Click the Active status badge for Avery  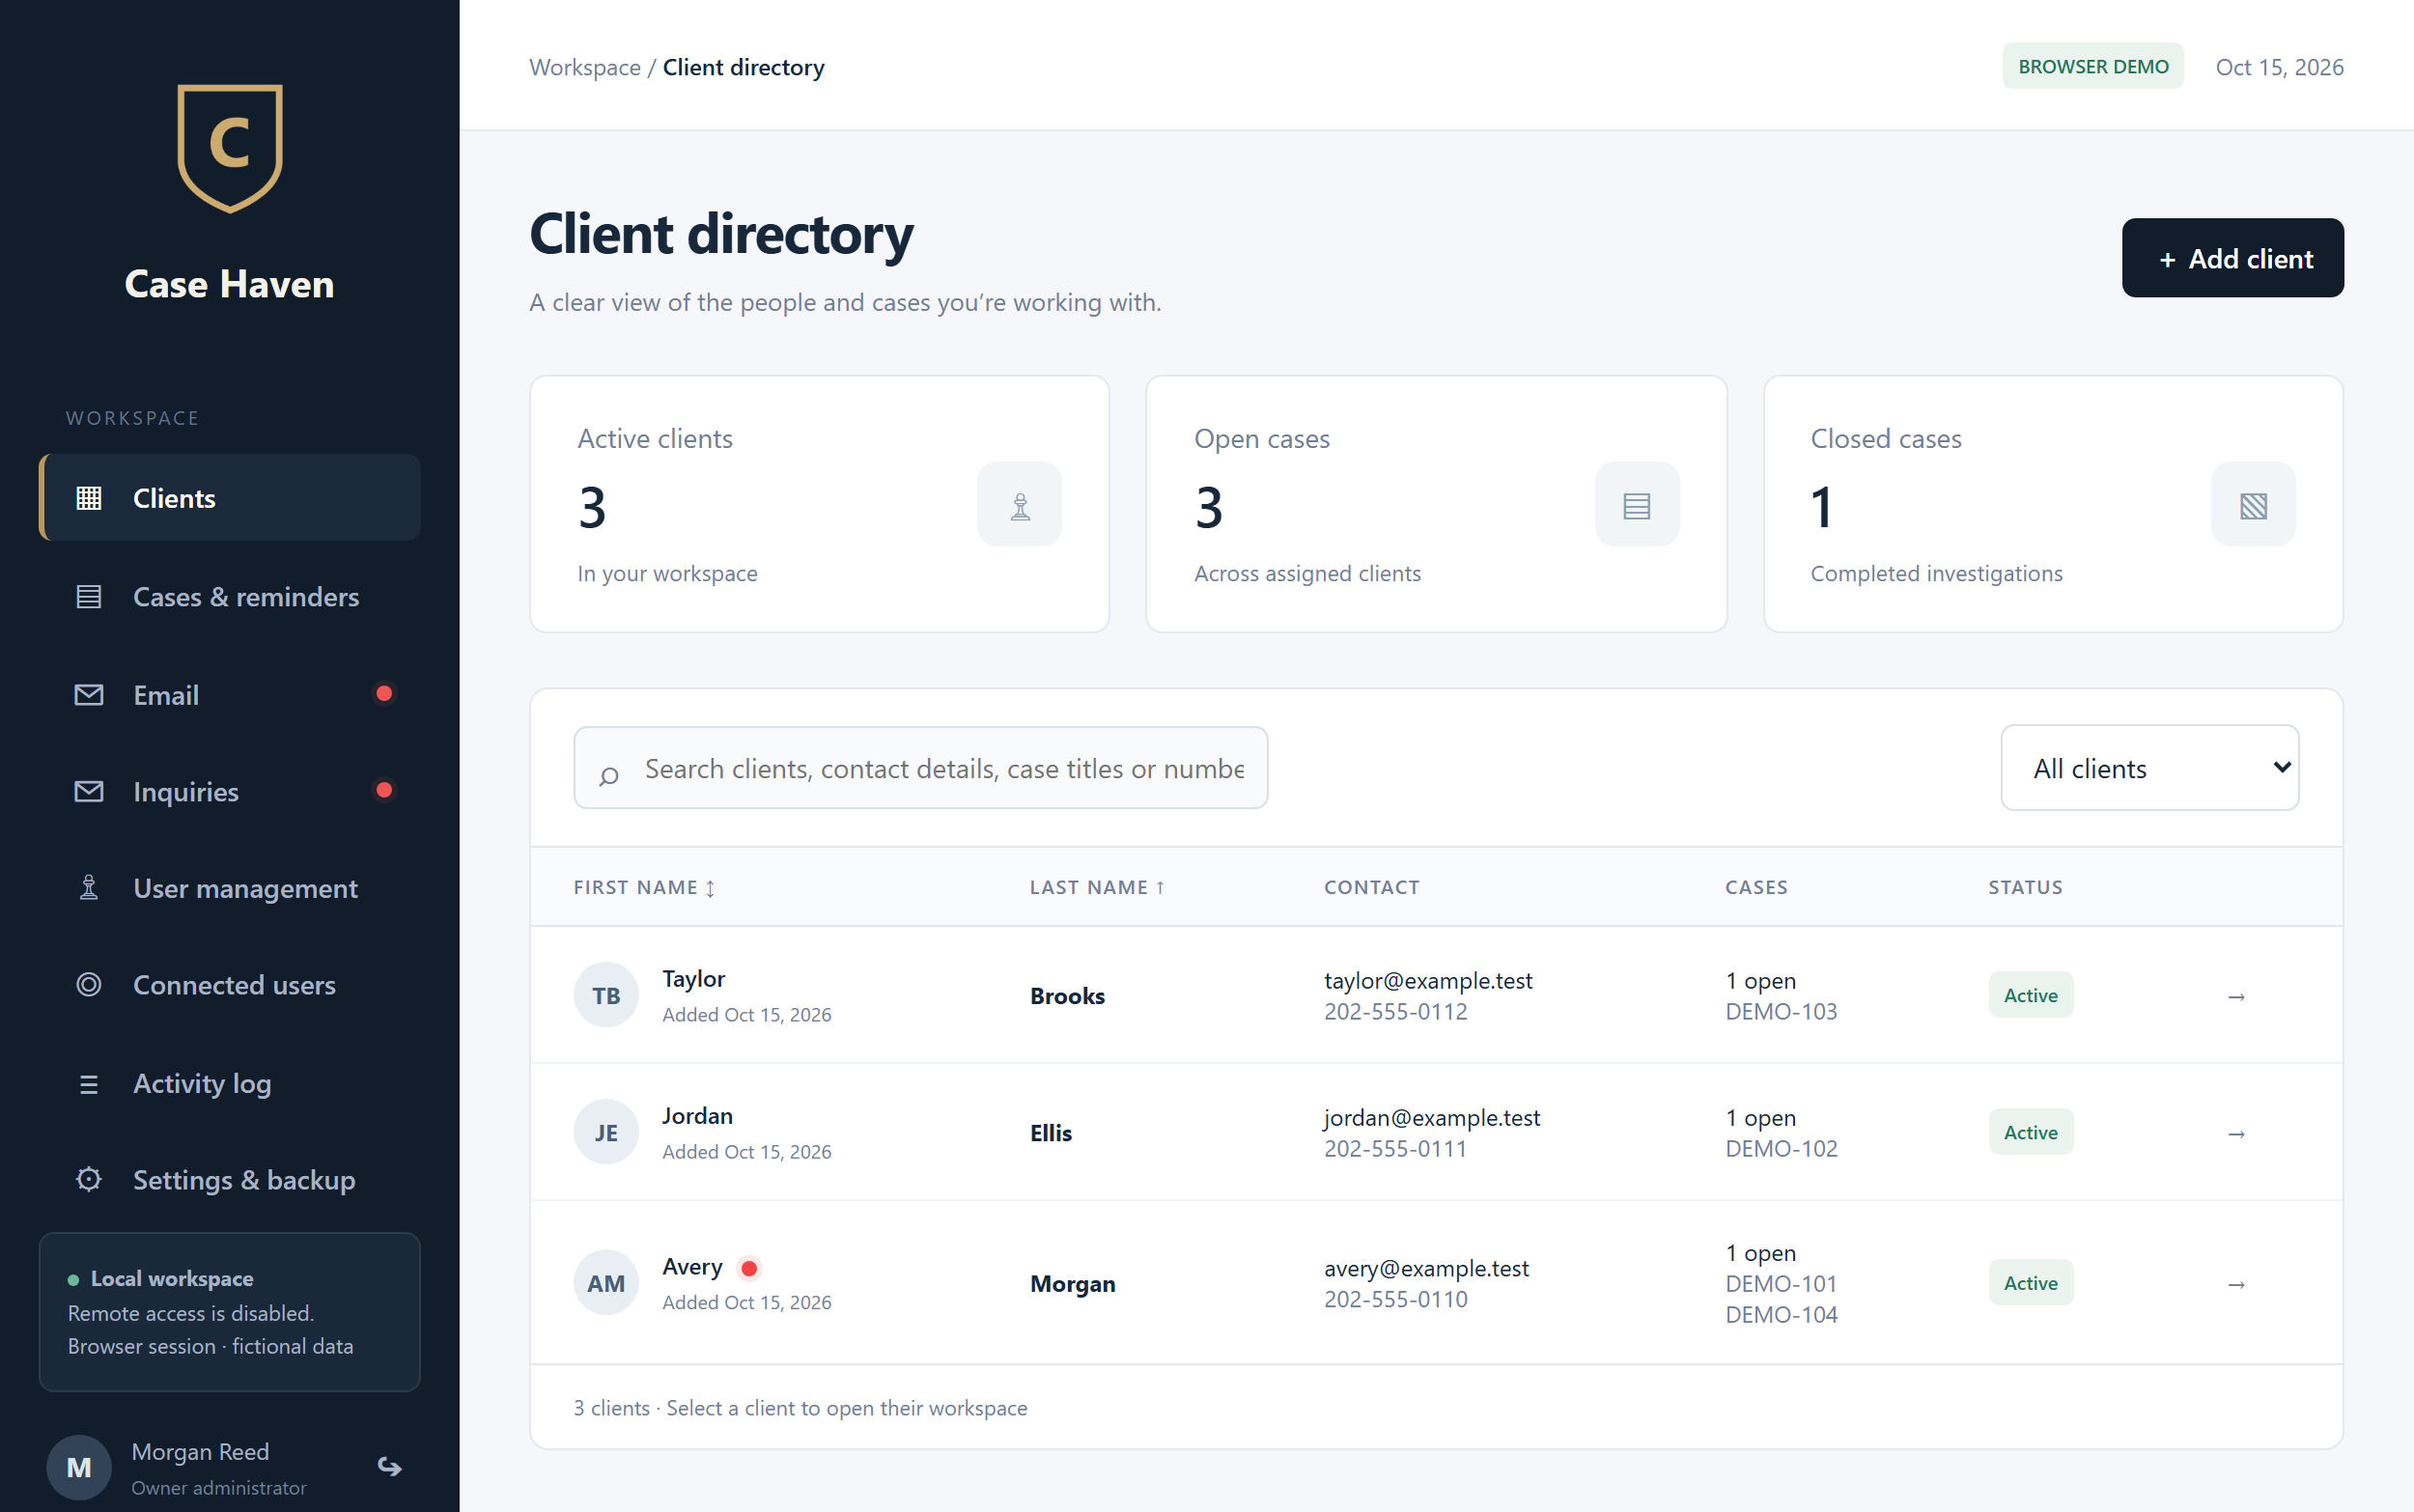point(2030,1283)
